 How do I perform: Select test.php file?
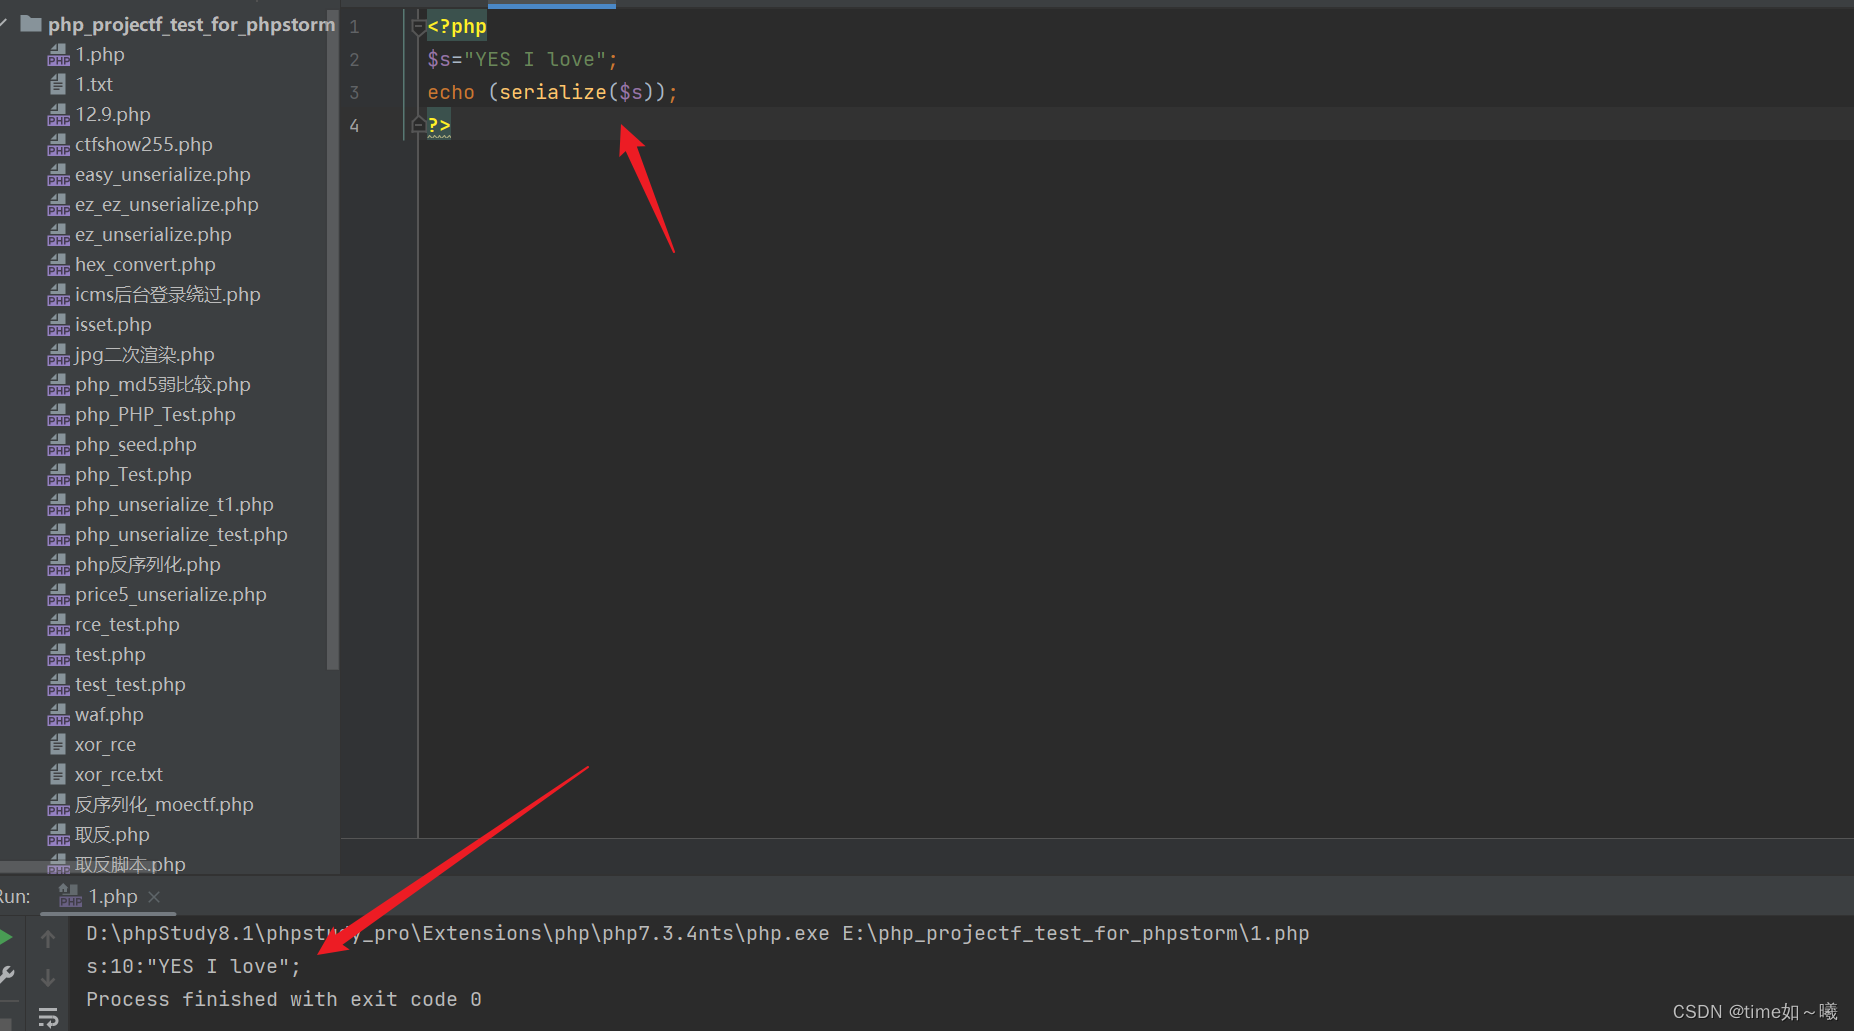[110, 655]
